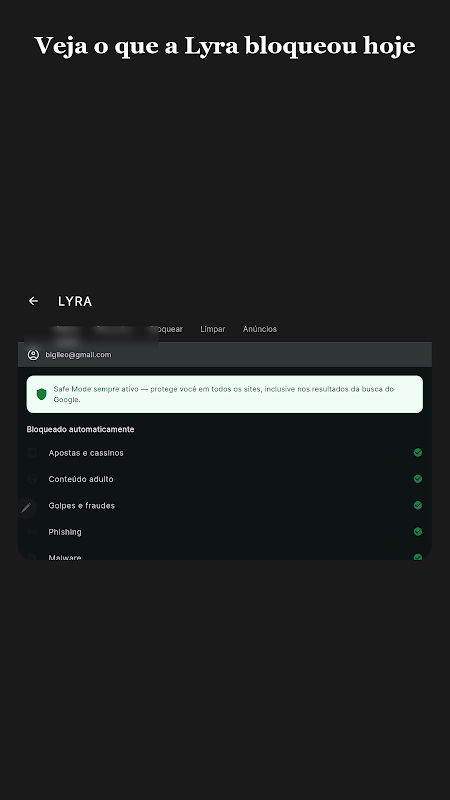450x800 pixels.
Task: Click the bigileo@gmail.com account email
Action: [78, 355]
